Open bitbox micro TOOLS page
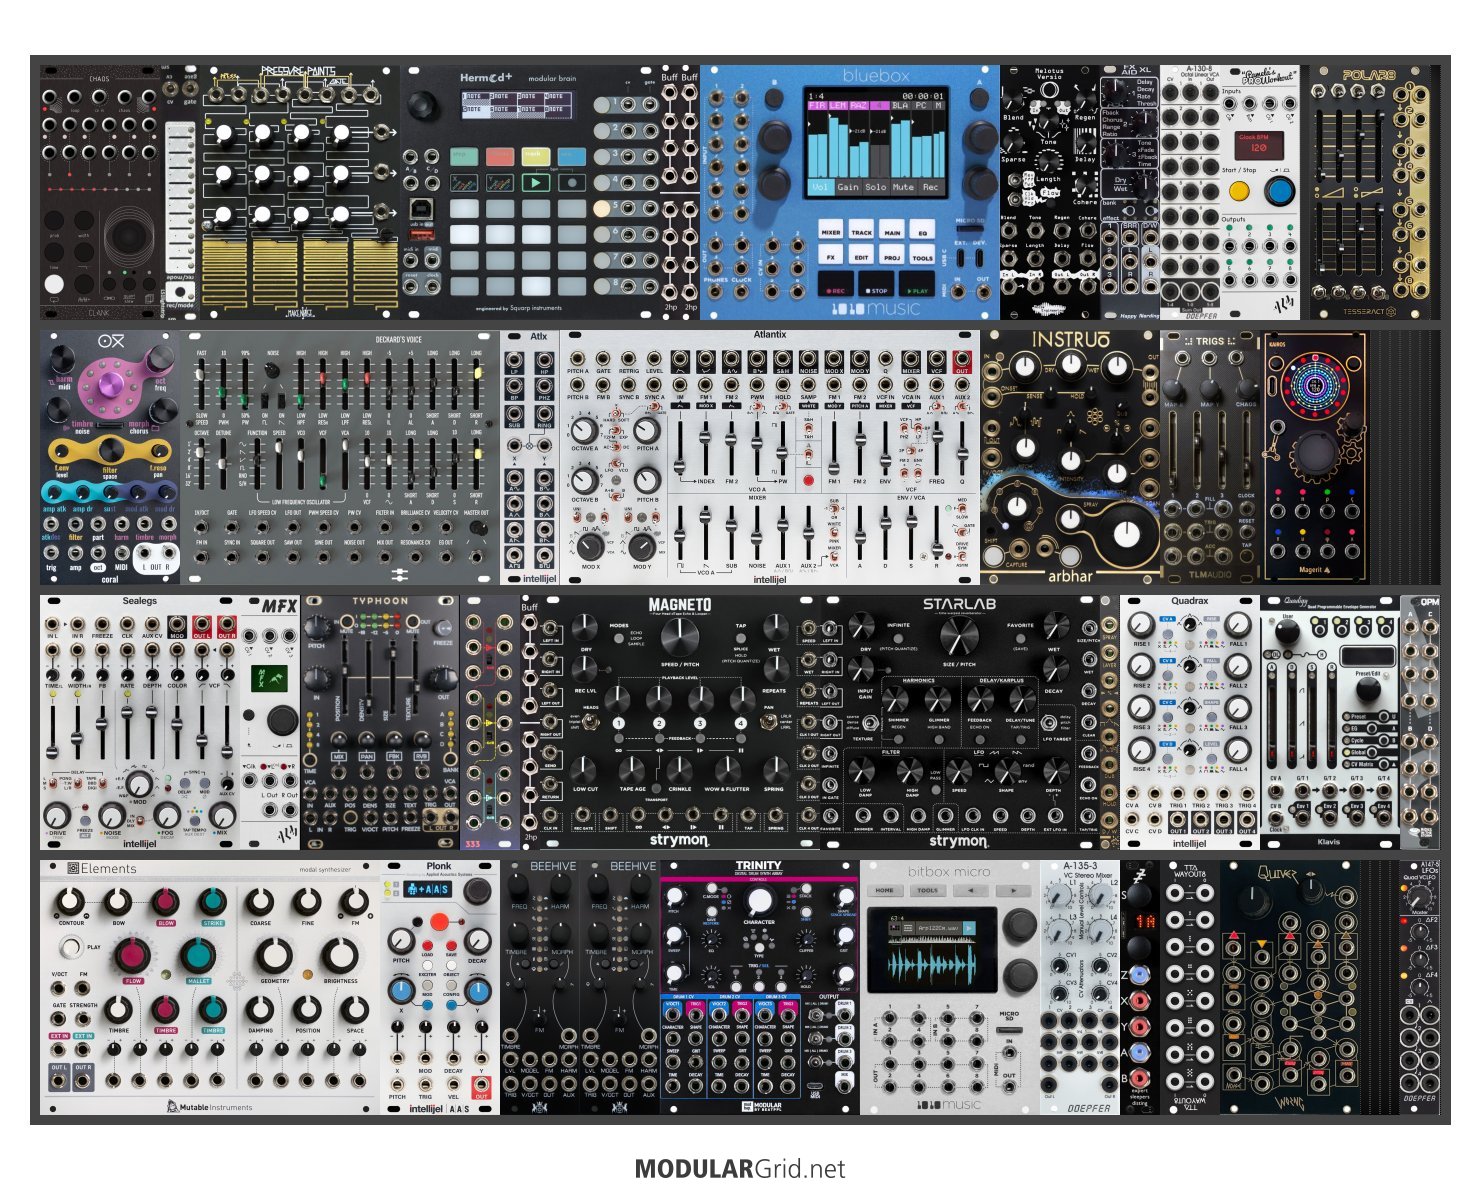Viewport: 1481px width, 1190px height. point(928,890)
